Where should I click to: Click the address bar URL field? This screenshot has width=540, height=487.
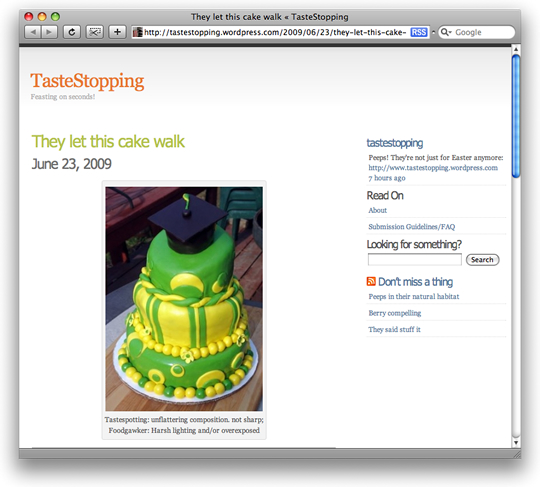click(x=275, y=32)
